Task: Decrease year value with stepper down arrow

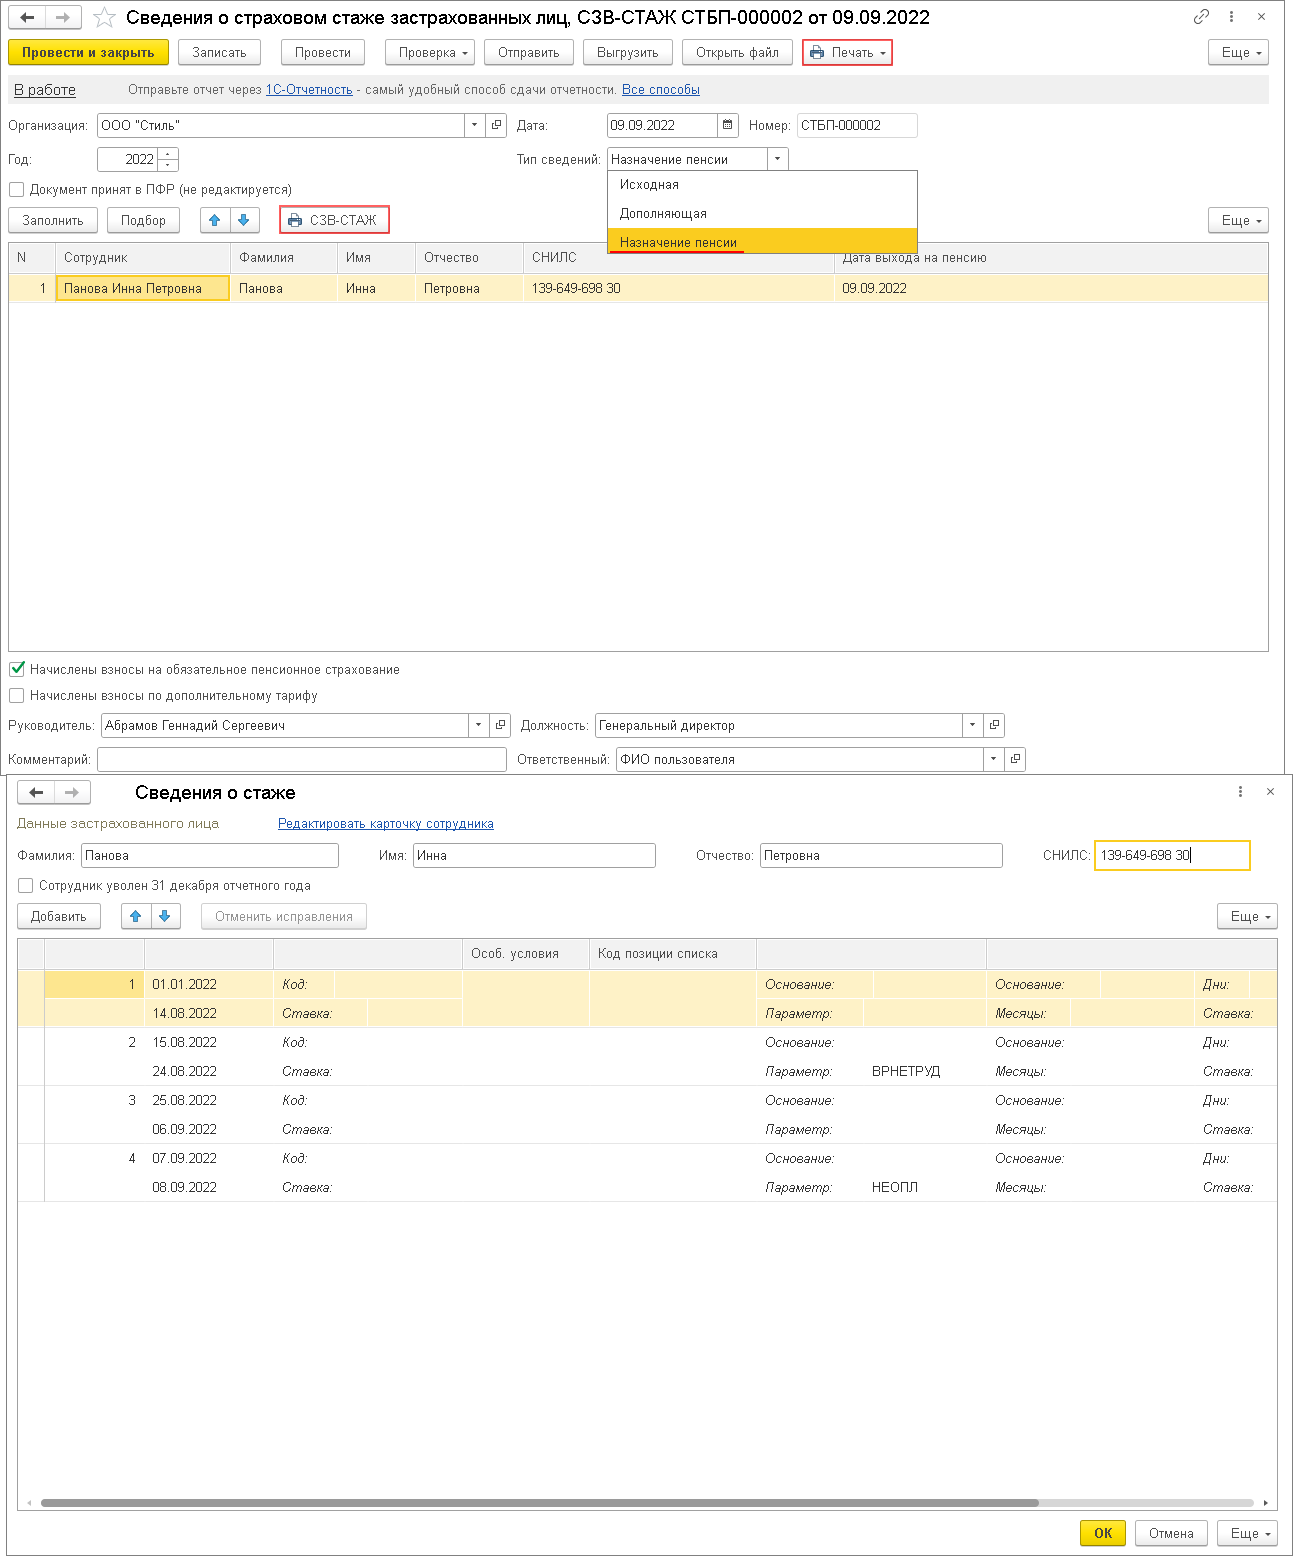Action: 168,165
